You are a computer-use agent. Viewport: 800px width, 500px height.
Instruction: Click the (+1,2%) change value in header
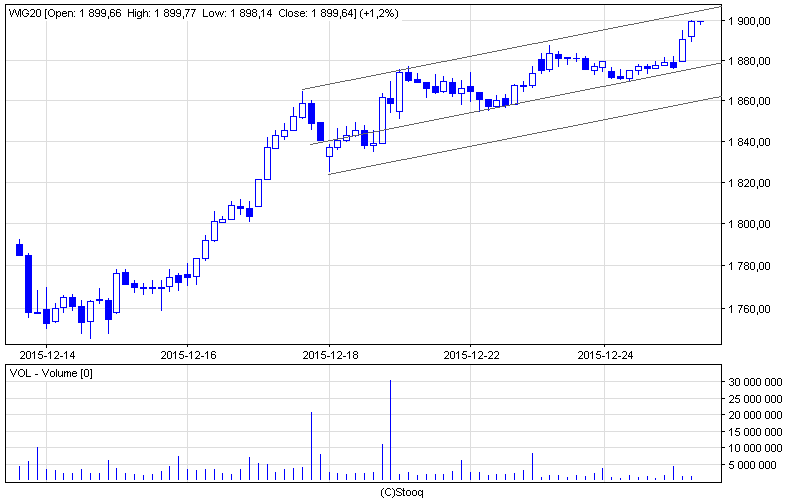point(379,13)
